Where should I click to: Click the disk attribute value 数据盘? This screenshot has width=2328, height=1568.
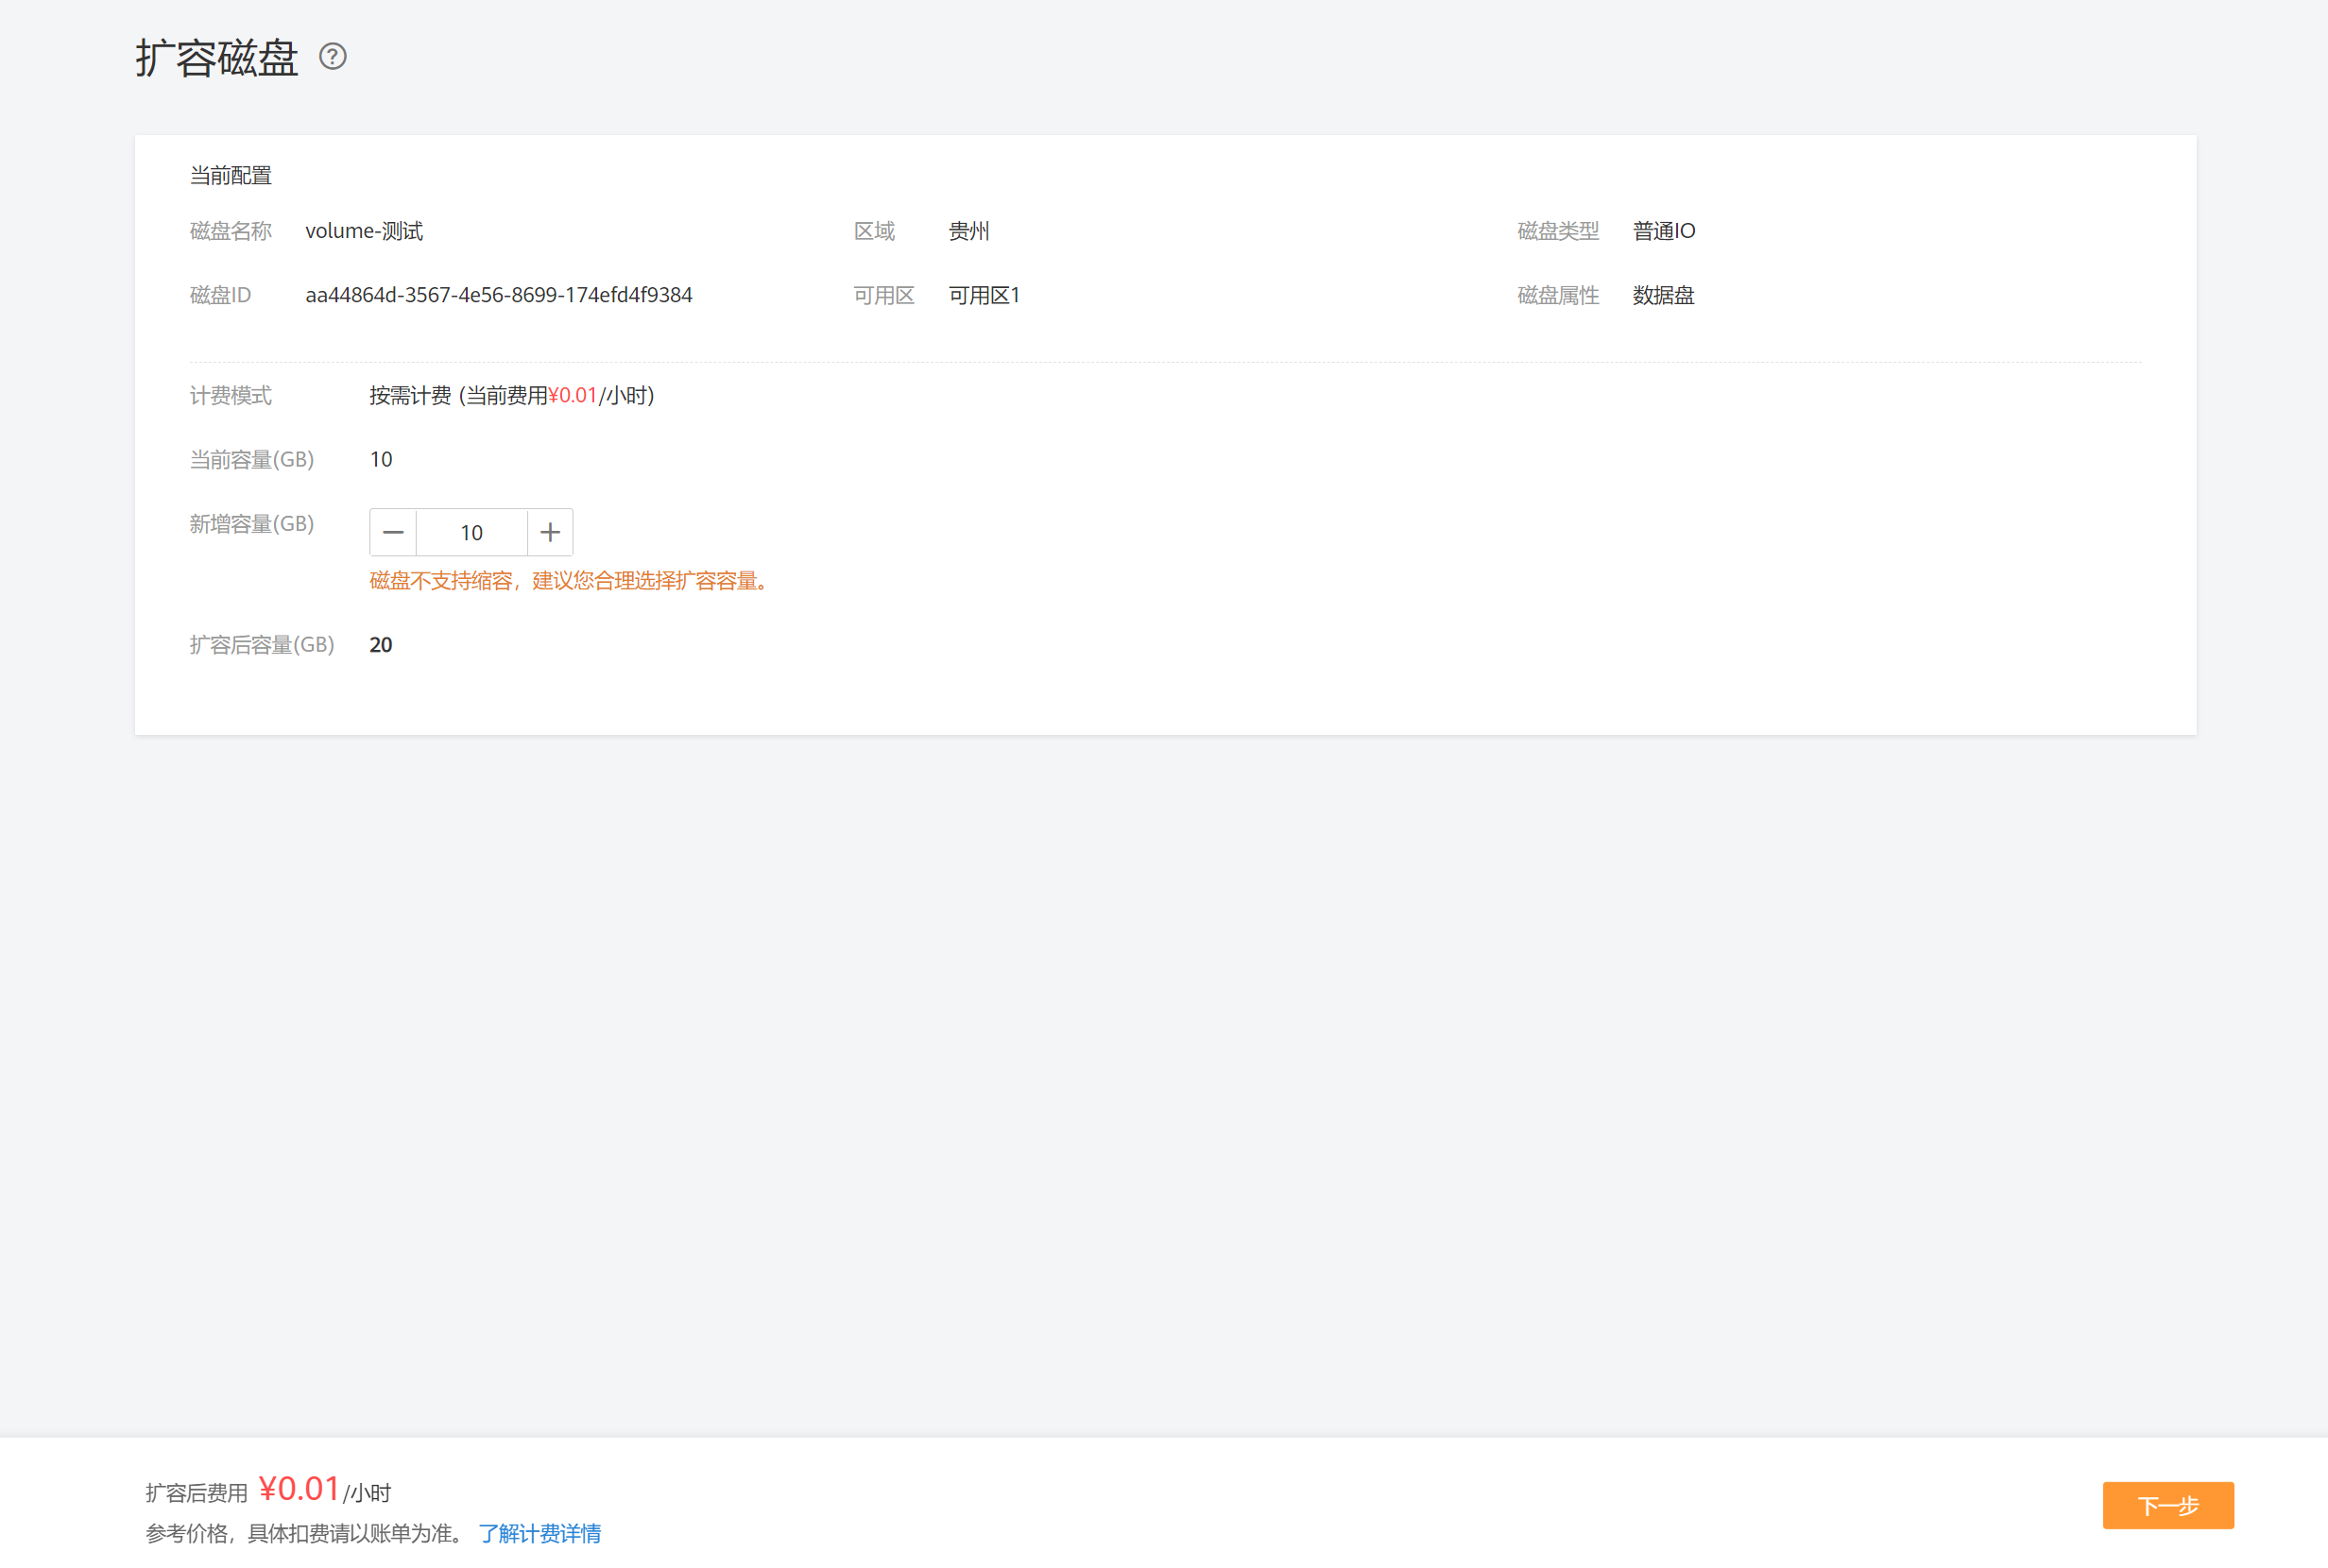pyautogui.click(x=1662, y=295)
